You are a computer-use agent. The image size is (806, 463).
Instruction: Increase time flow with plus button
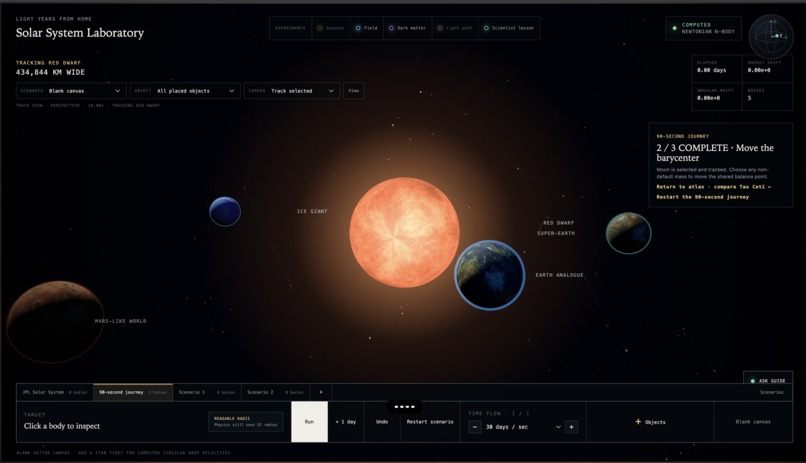click(572, 427)
